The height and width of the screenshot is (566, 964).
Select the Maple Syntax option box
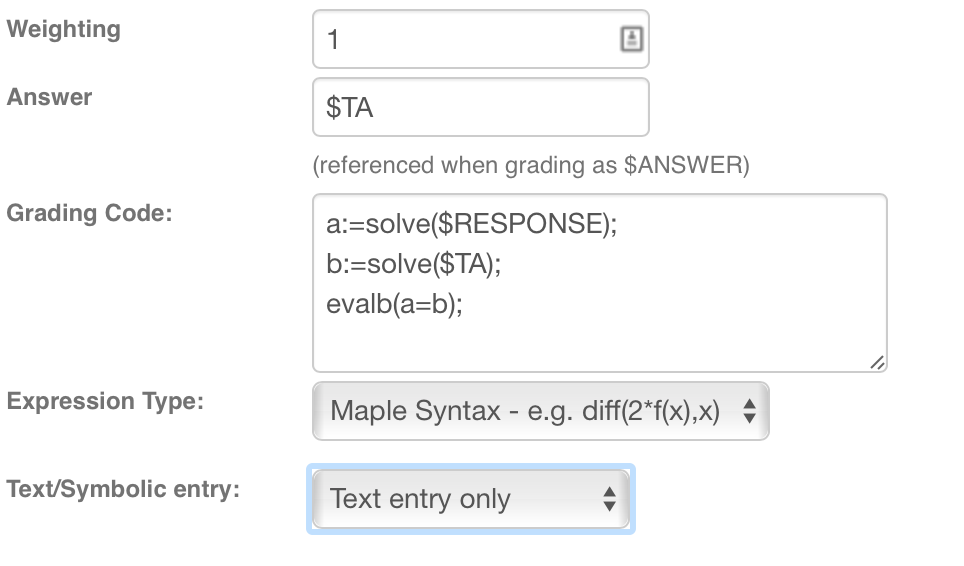(540, 411)
